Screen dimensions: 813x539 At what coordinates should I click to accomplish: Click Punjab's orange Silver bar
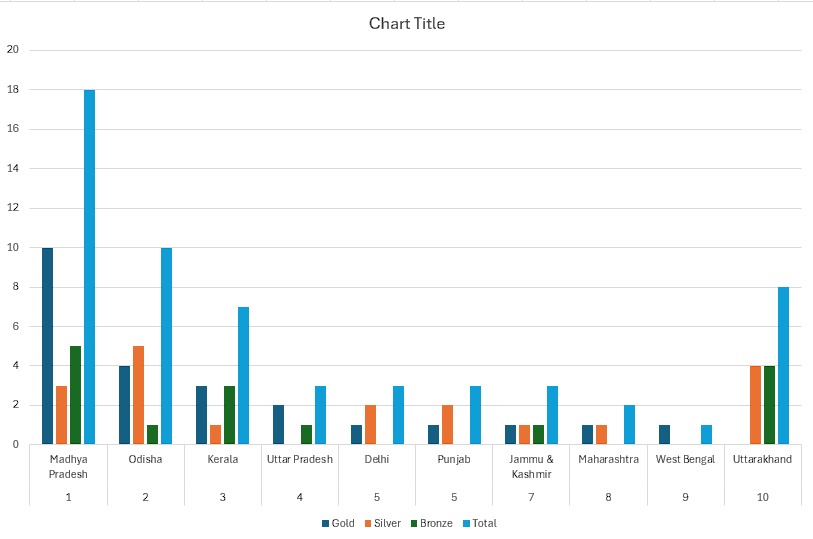point(447,424)
